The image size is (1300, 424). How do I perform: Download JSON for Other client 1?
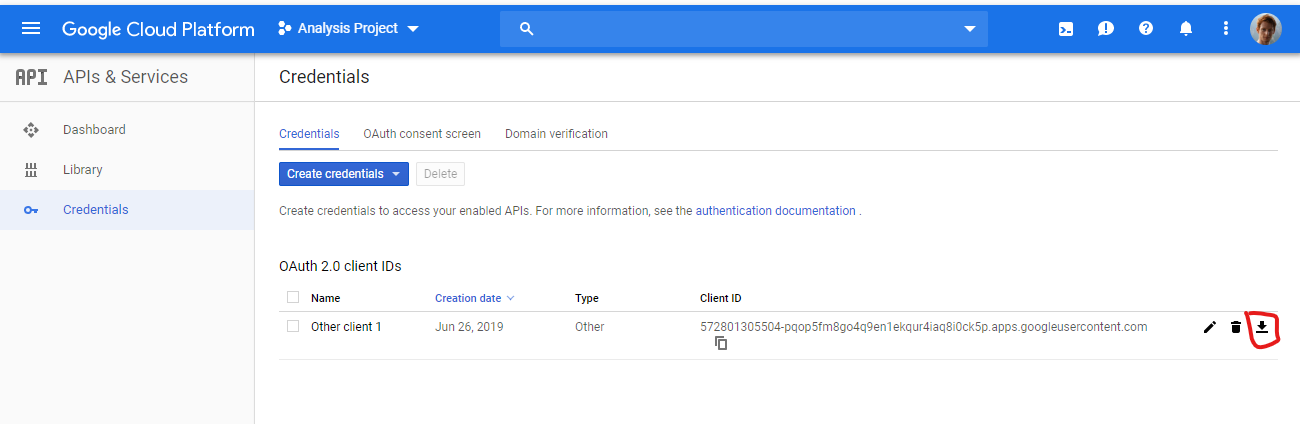point(1262,327)
